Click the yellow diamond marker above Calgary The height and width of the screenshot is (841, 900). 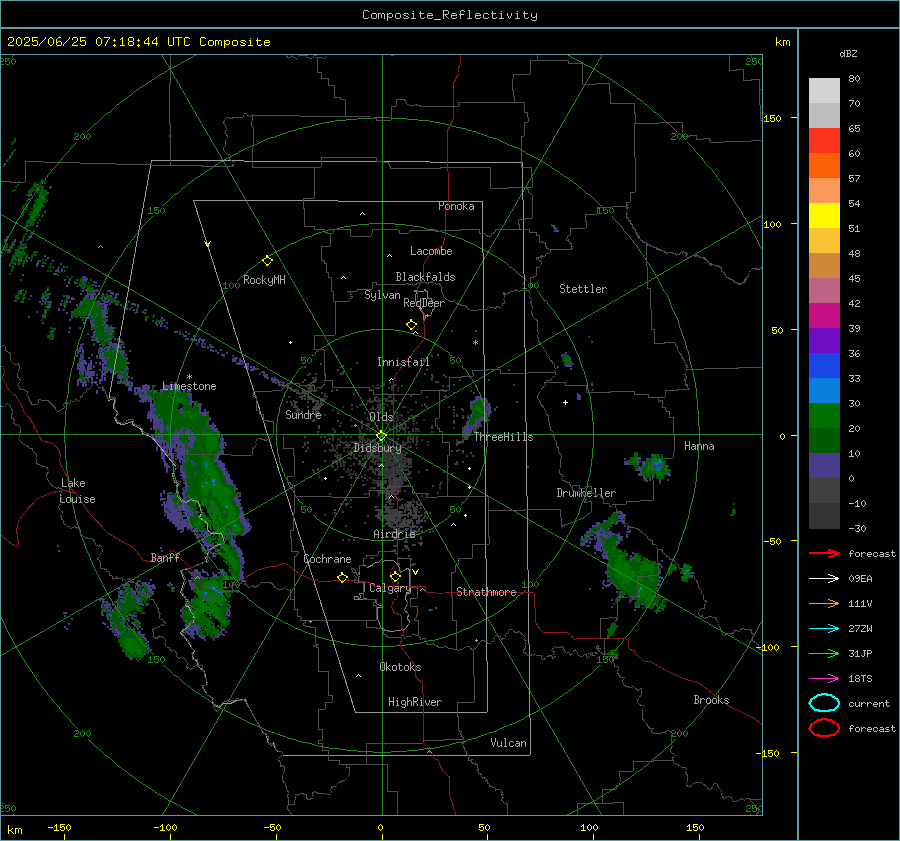coord(395,576)
